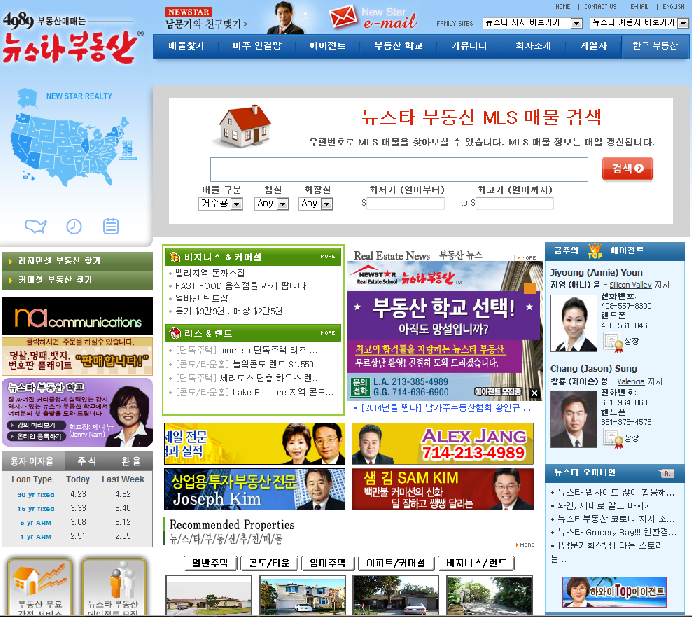Expand the 침실 bedrooms Any dropdown
The height and width of the screenshot is (617, 692).
(x=271, y=203)
